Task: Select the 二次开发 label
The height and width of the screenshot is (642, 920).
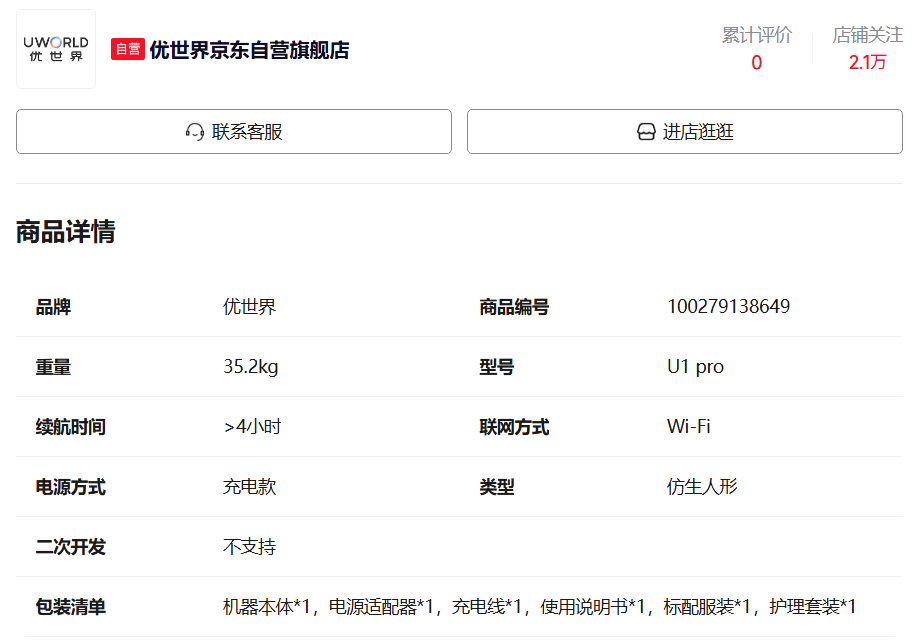Action: (70, 548)
